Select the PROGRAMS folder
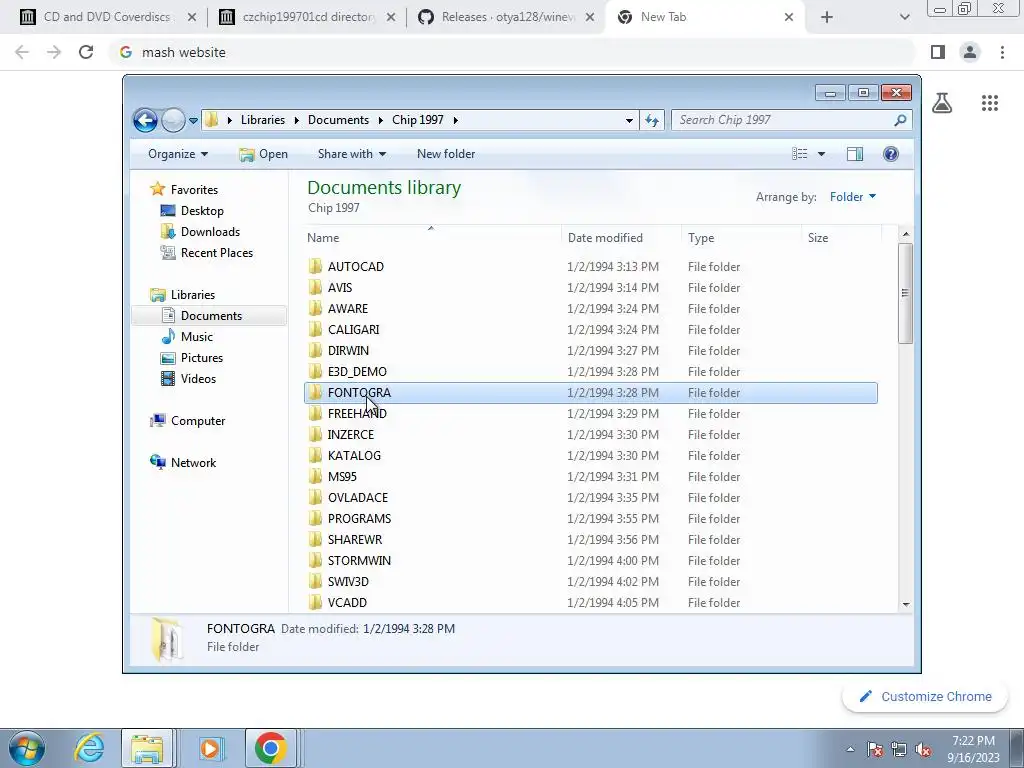This screenshot has width=1024, height=768. click(x=591, y=519)
